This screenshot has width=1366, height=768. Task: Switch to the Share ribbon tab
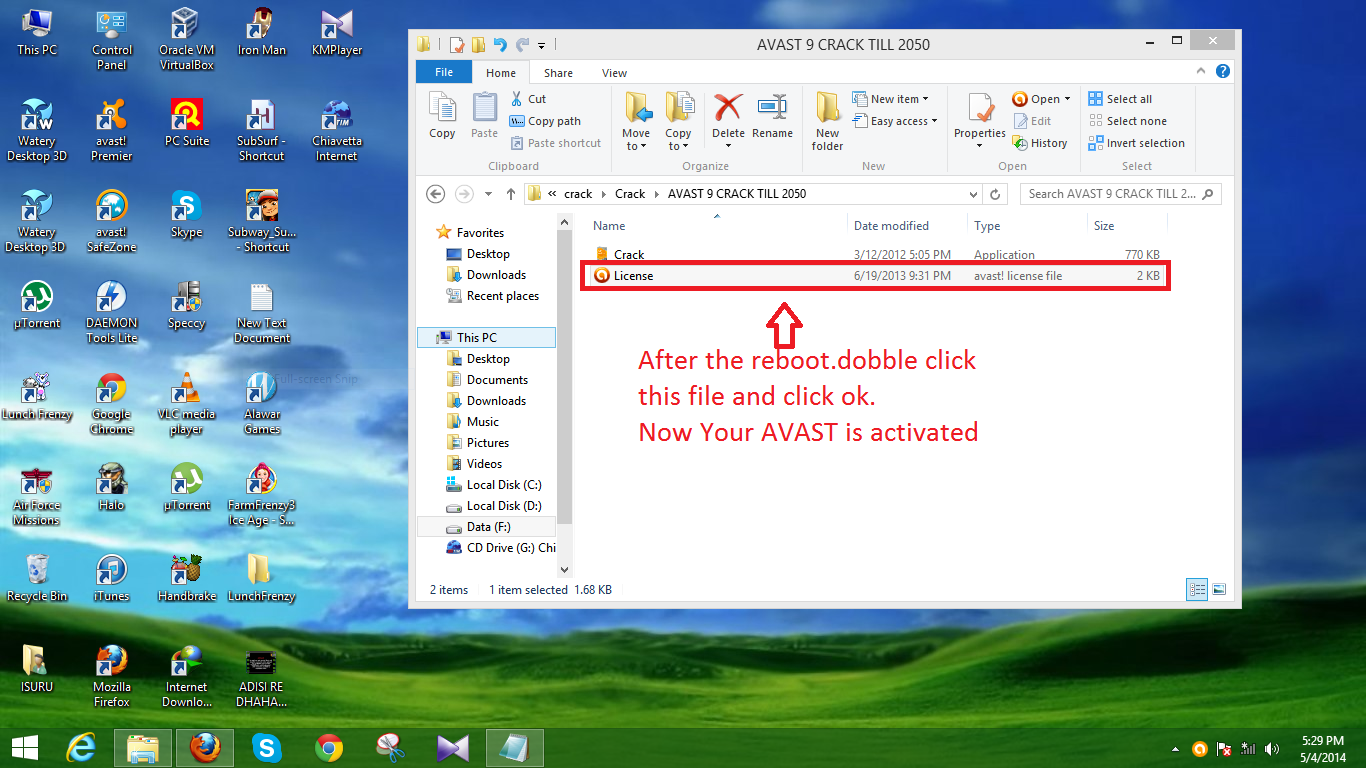[x=558, y=73]
